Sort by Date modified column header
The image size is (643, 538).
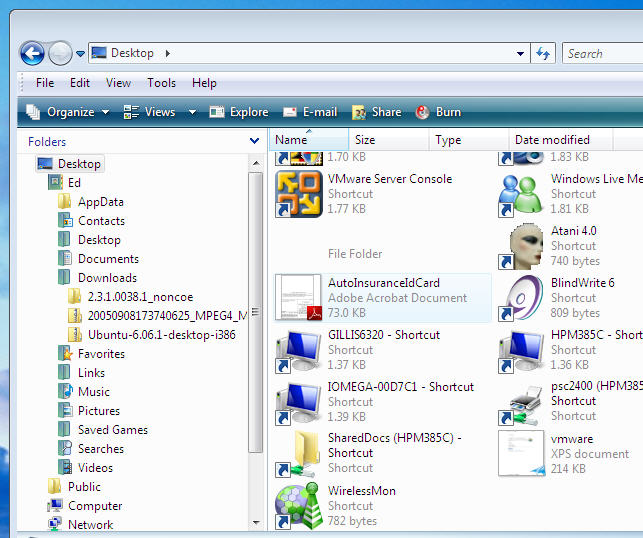click(561, 140)
